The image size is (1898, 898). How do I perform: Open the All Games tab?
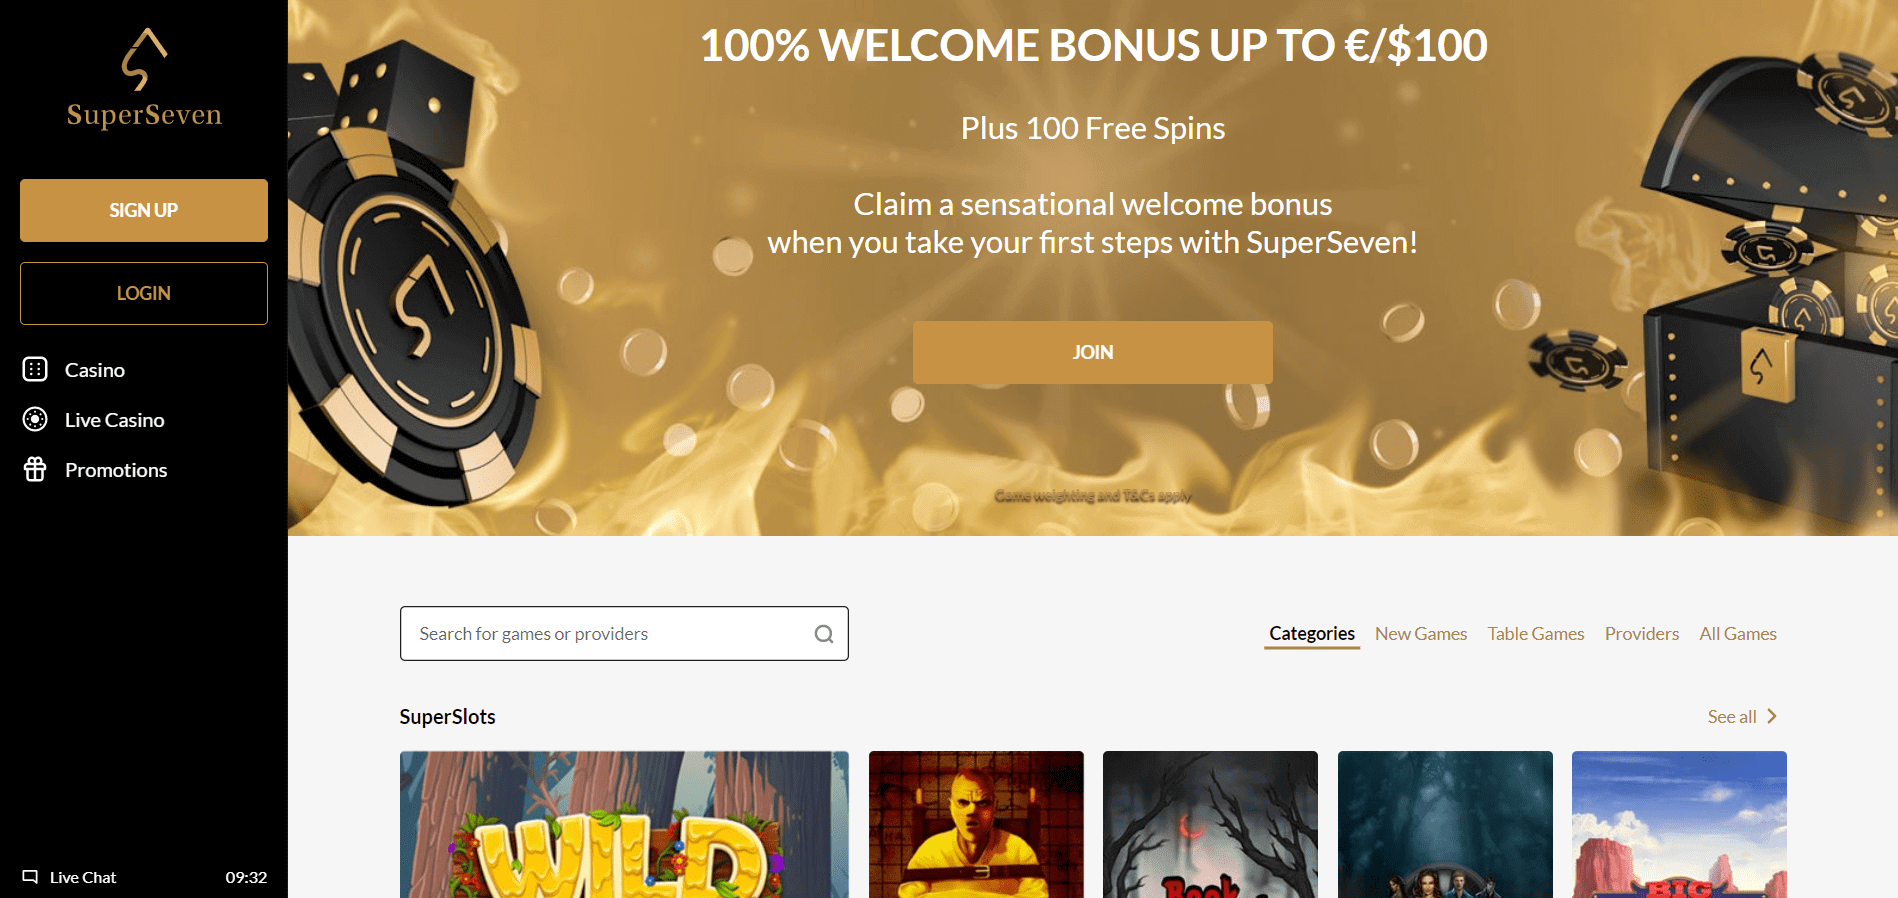(1738, 634)
